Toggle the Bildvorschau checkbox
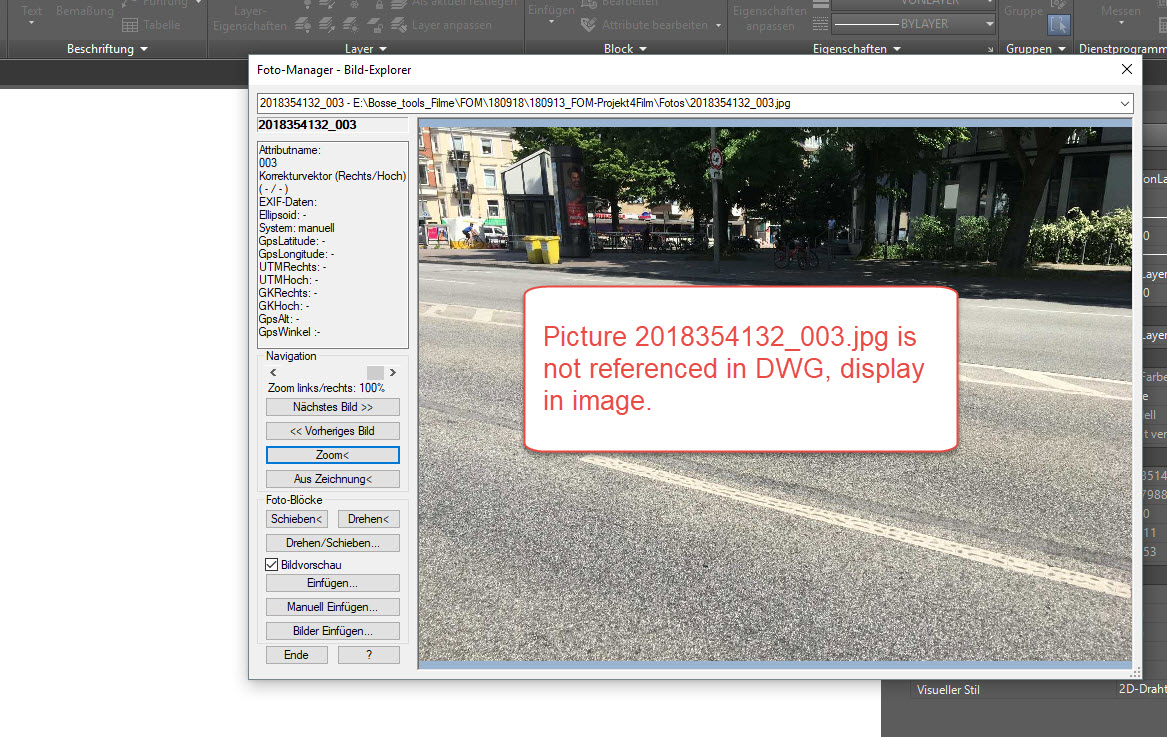1167x737 pixels. pos(272,565)
